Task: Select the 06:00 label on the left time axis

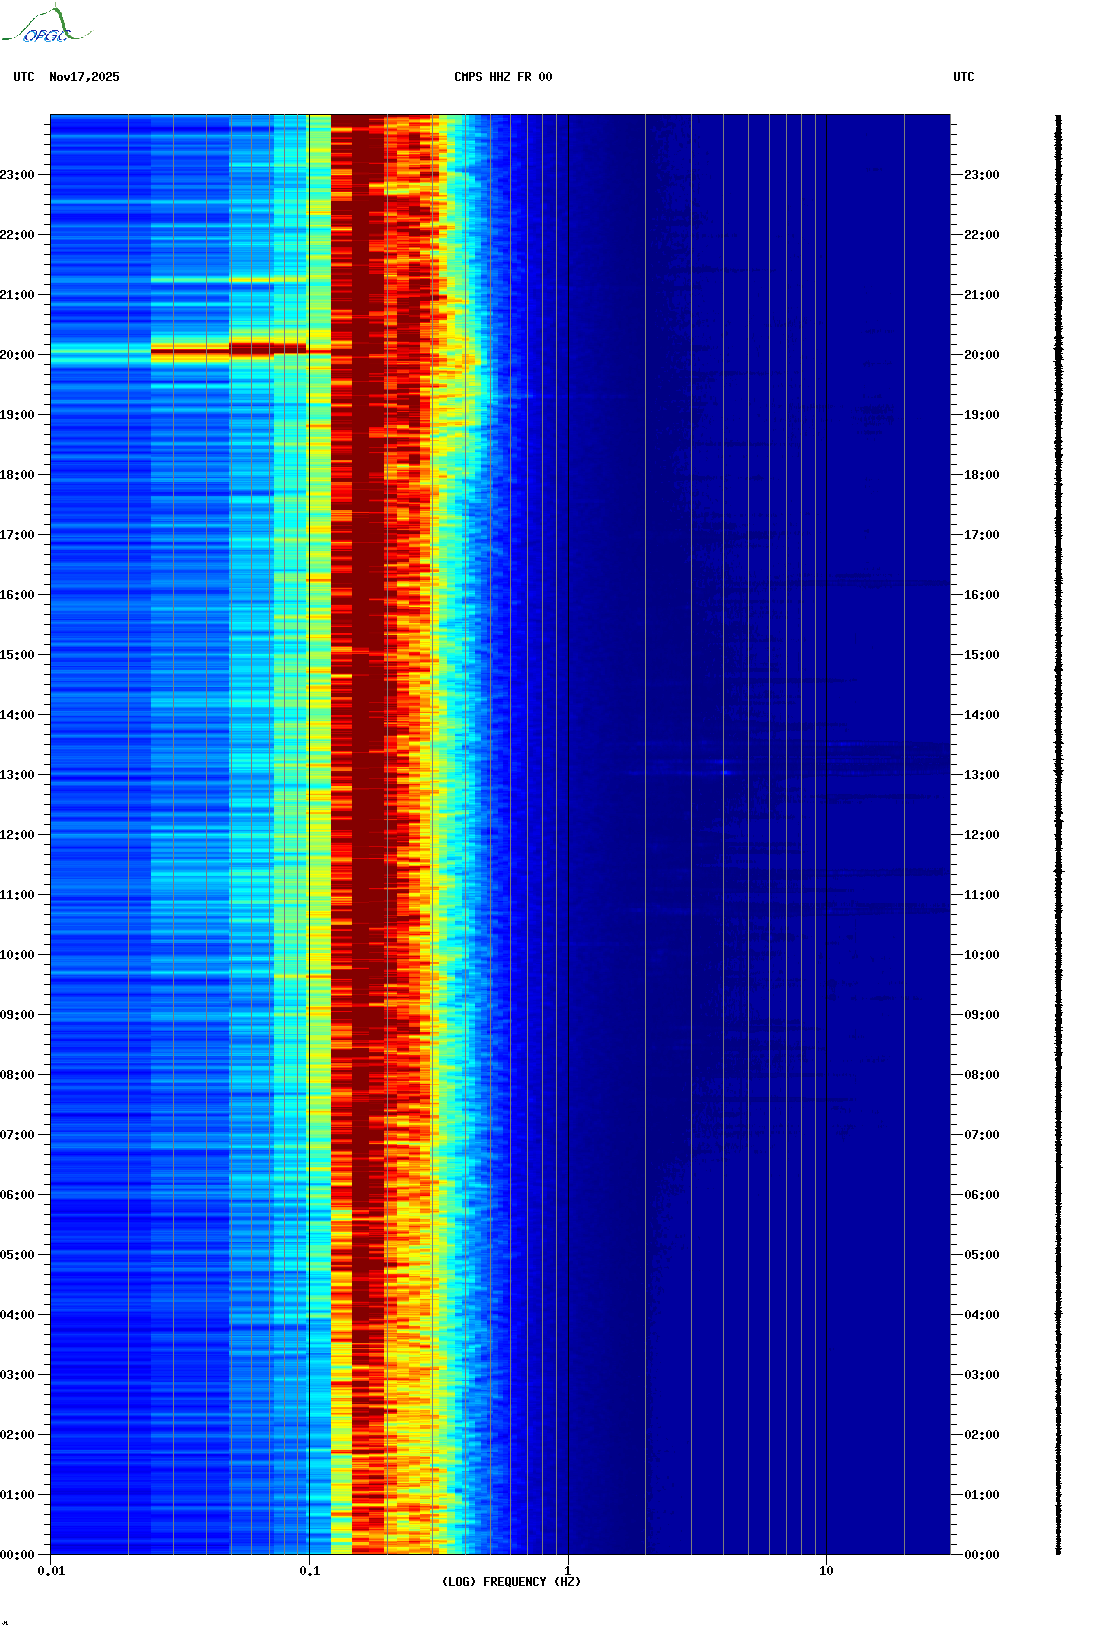Action: [x=17, y=1195]
